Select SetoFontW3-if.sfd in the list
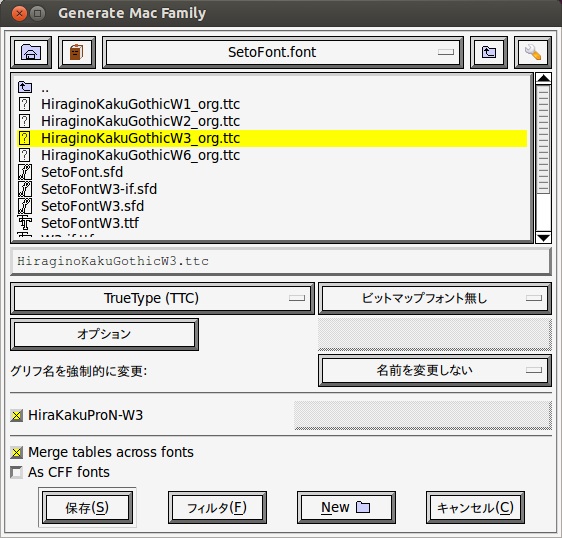 coord(272,189)
